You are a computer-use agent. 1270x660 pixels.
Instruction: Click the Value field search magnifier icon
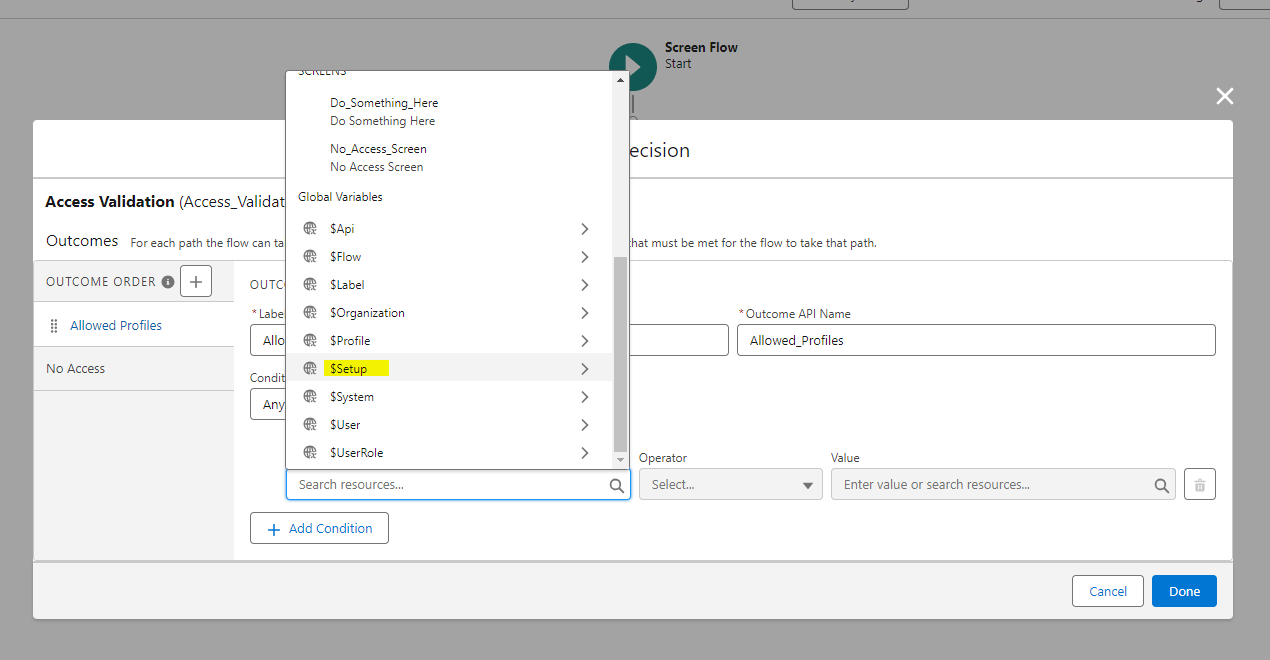pyautogui.click(x=1161, y=485)
